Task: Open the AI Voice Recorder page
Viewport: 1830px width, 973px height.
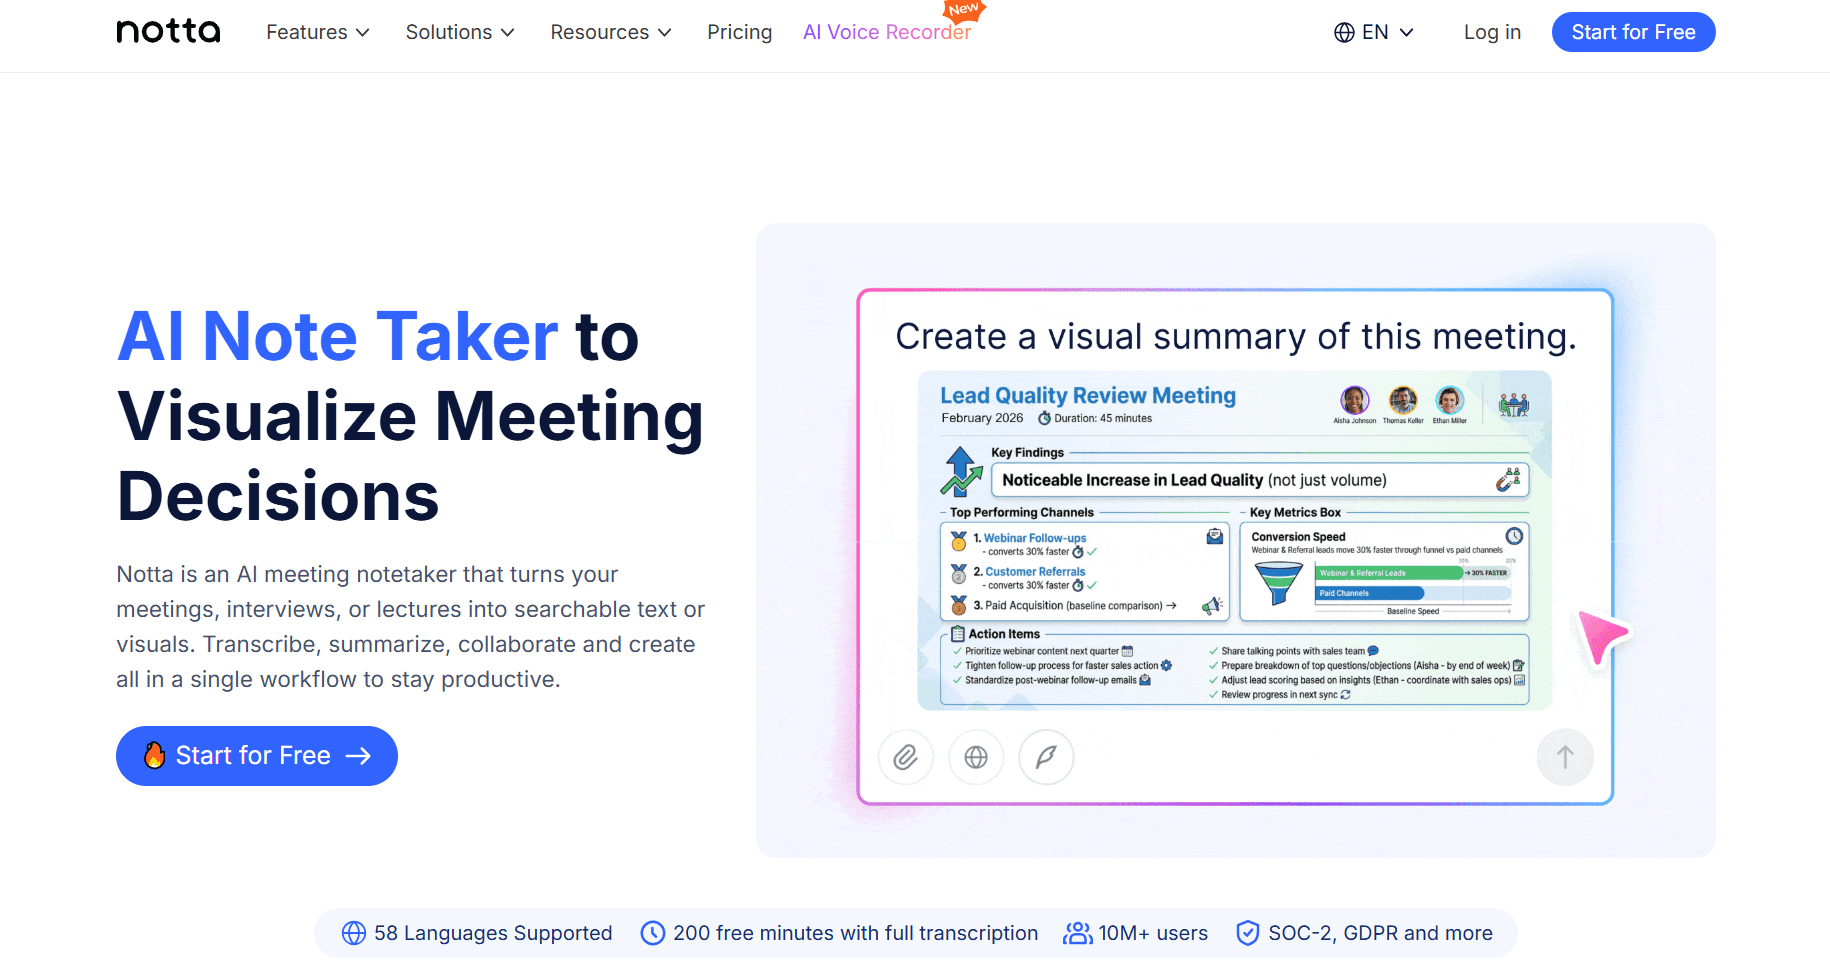Action: point(887,32)
